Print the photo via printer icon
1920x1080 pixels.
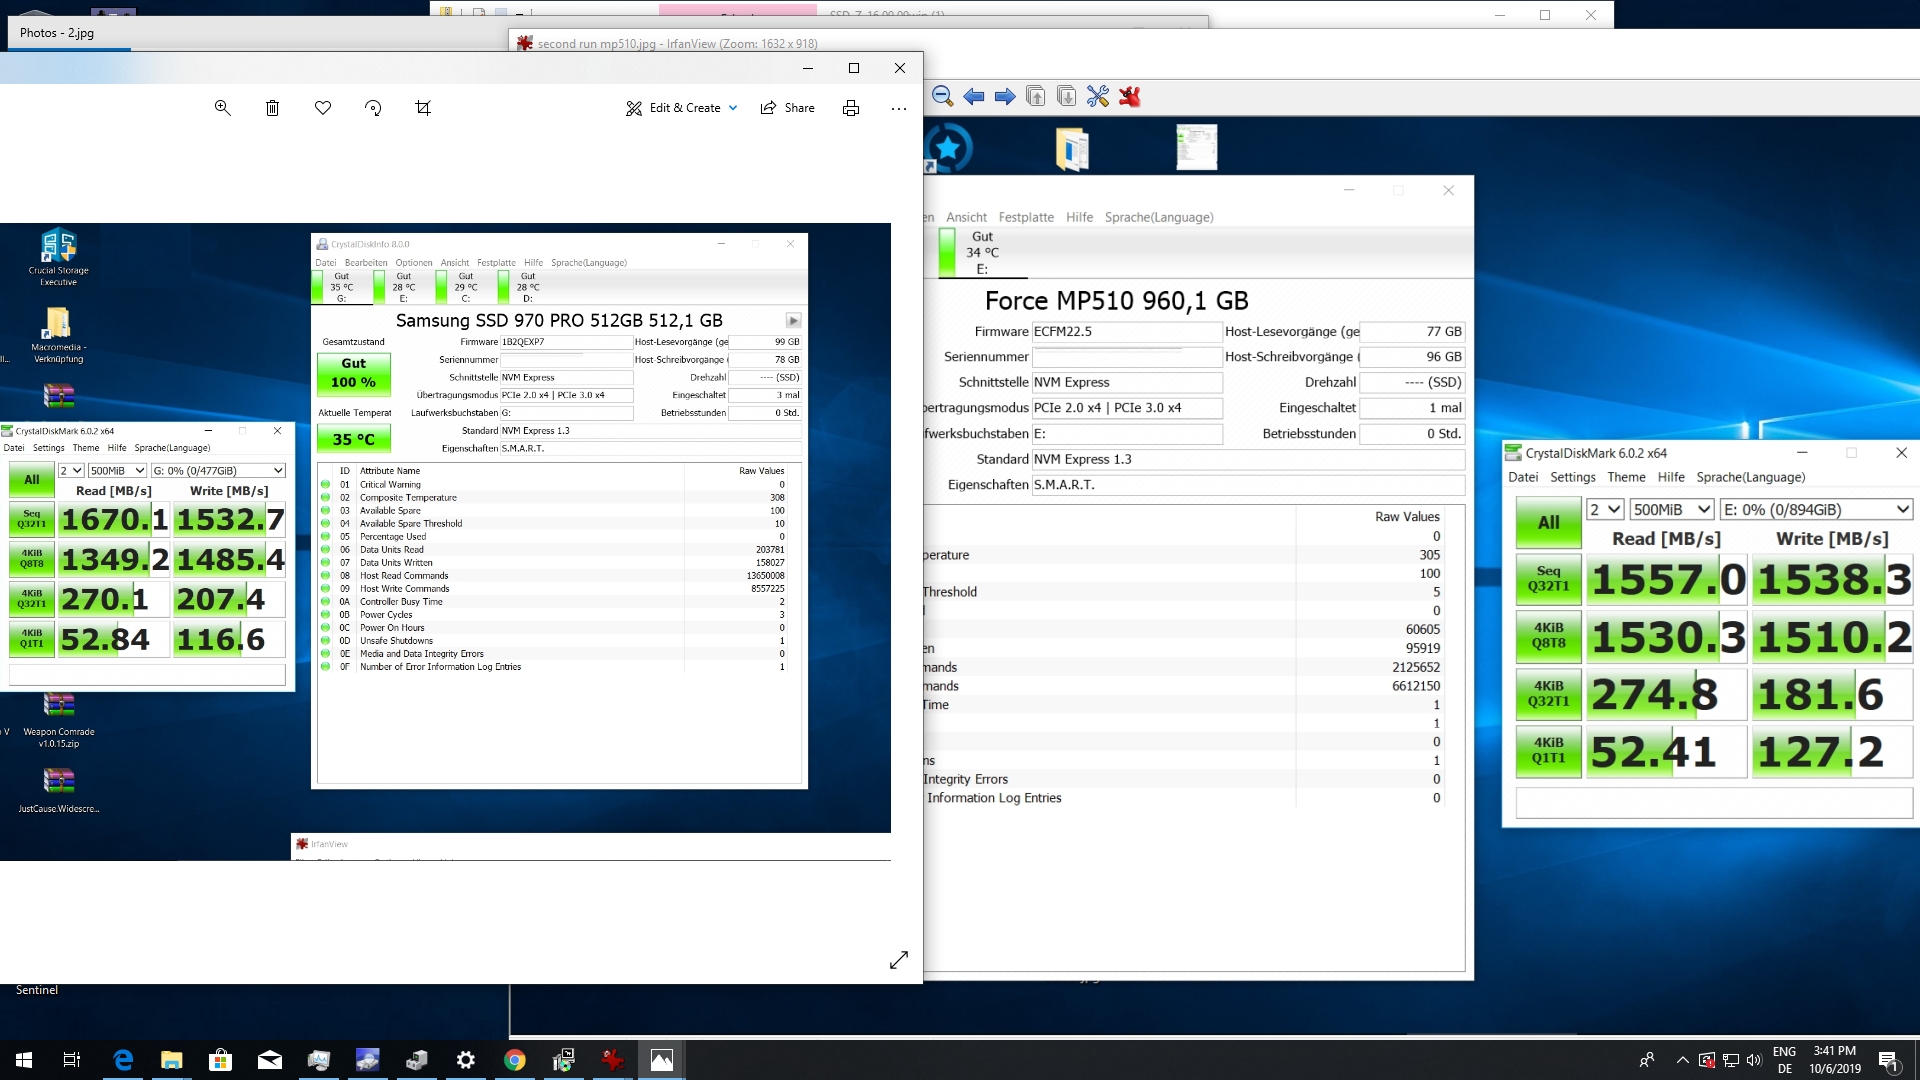(x=851, y=108)
